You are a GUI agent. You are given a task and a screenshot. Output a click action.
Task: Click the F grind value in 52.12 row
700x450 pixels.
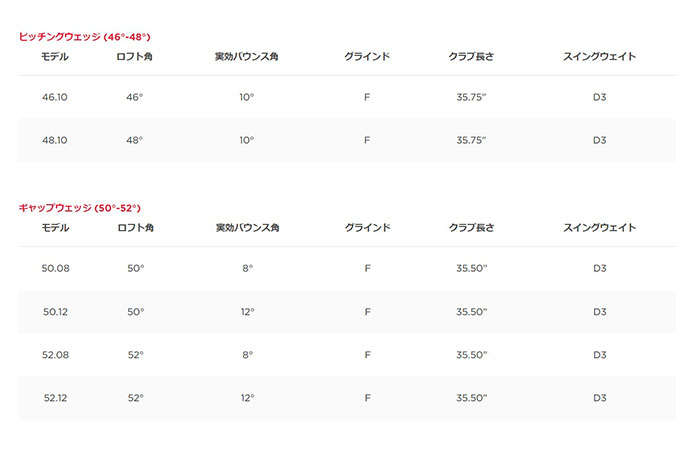[367, 398]
